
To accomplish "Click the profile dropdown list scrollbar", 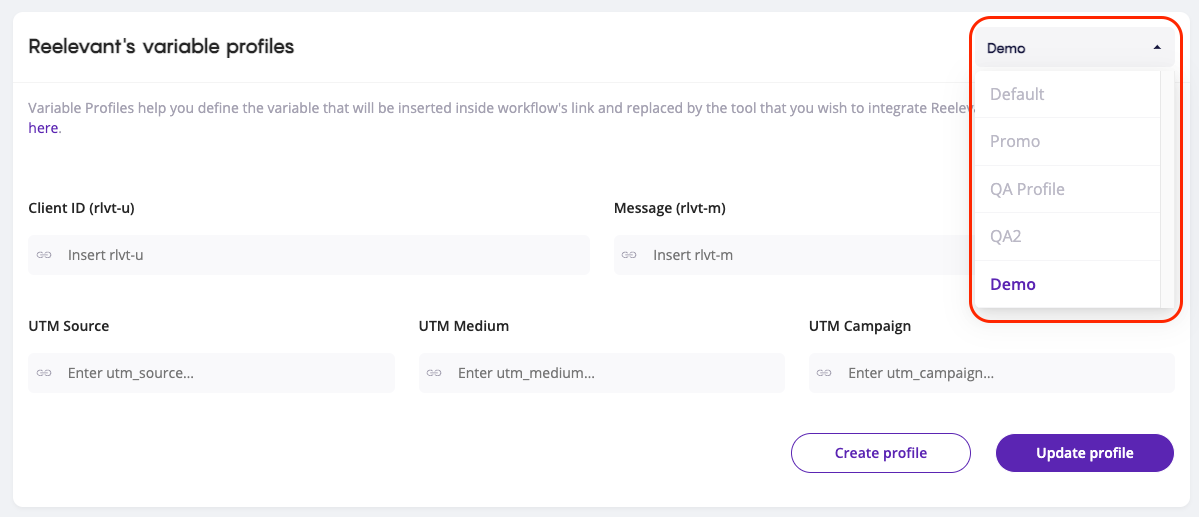I will (1167, 189).
